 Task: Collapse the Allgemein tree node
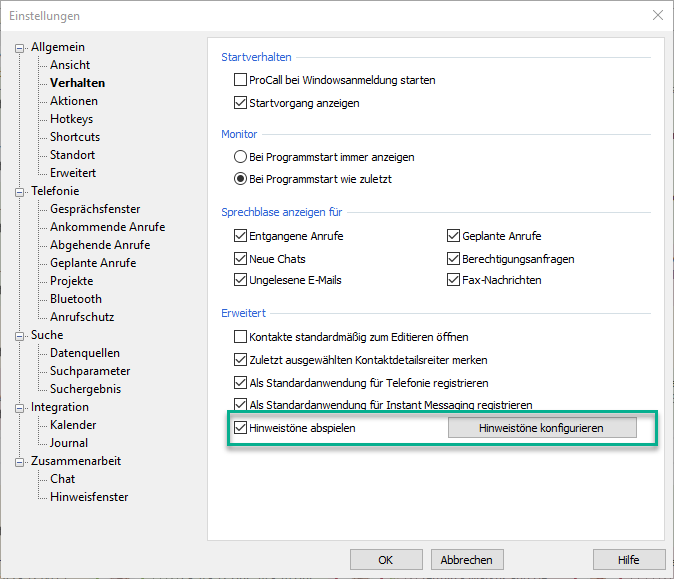(x=20, y=48)
